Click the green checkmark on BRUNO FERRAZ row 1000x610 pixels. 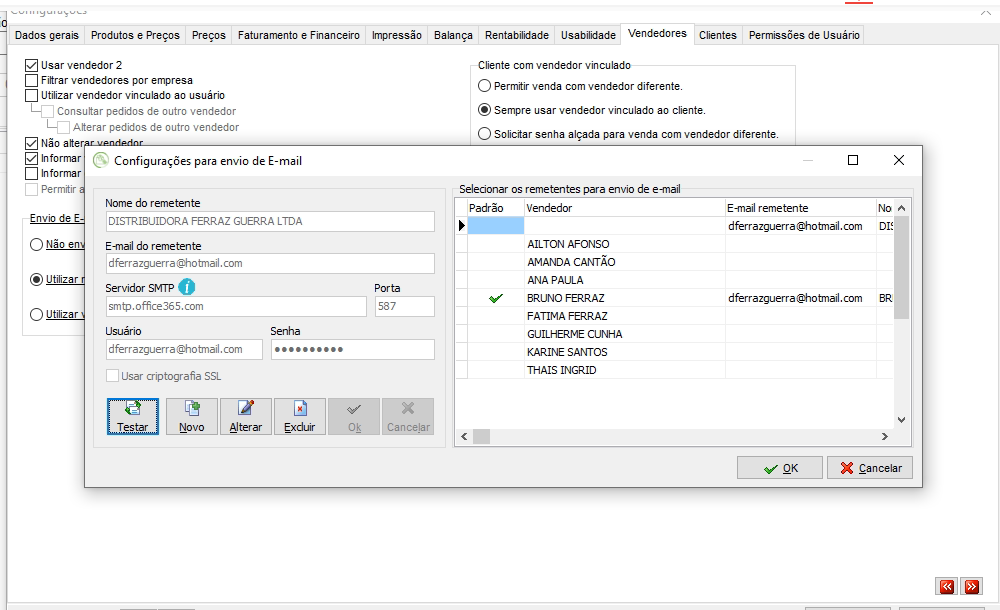click(x=496, y=298)
